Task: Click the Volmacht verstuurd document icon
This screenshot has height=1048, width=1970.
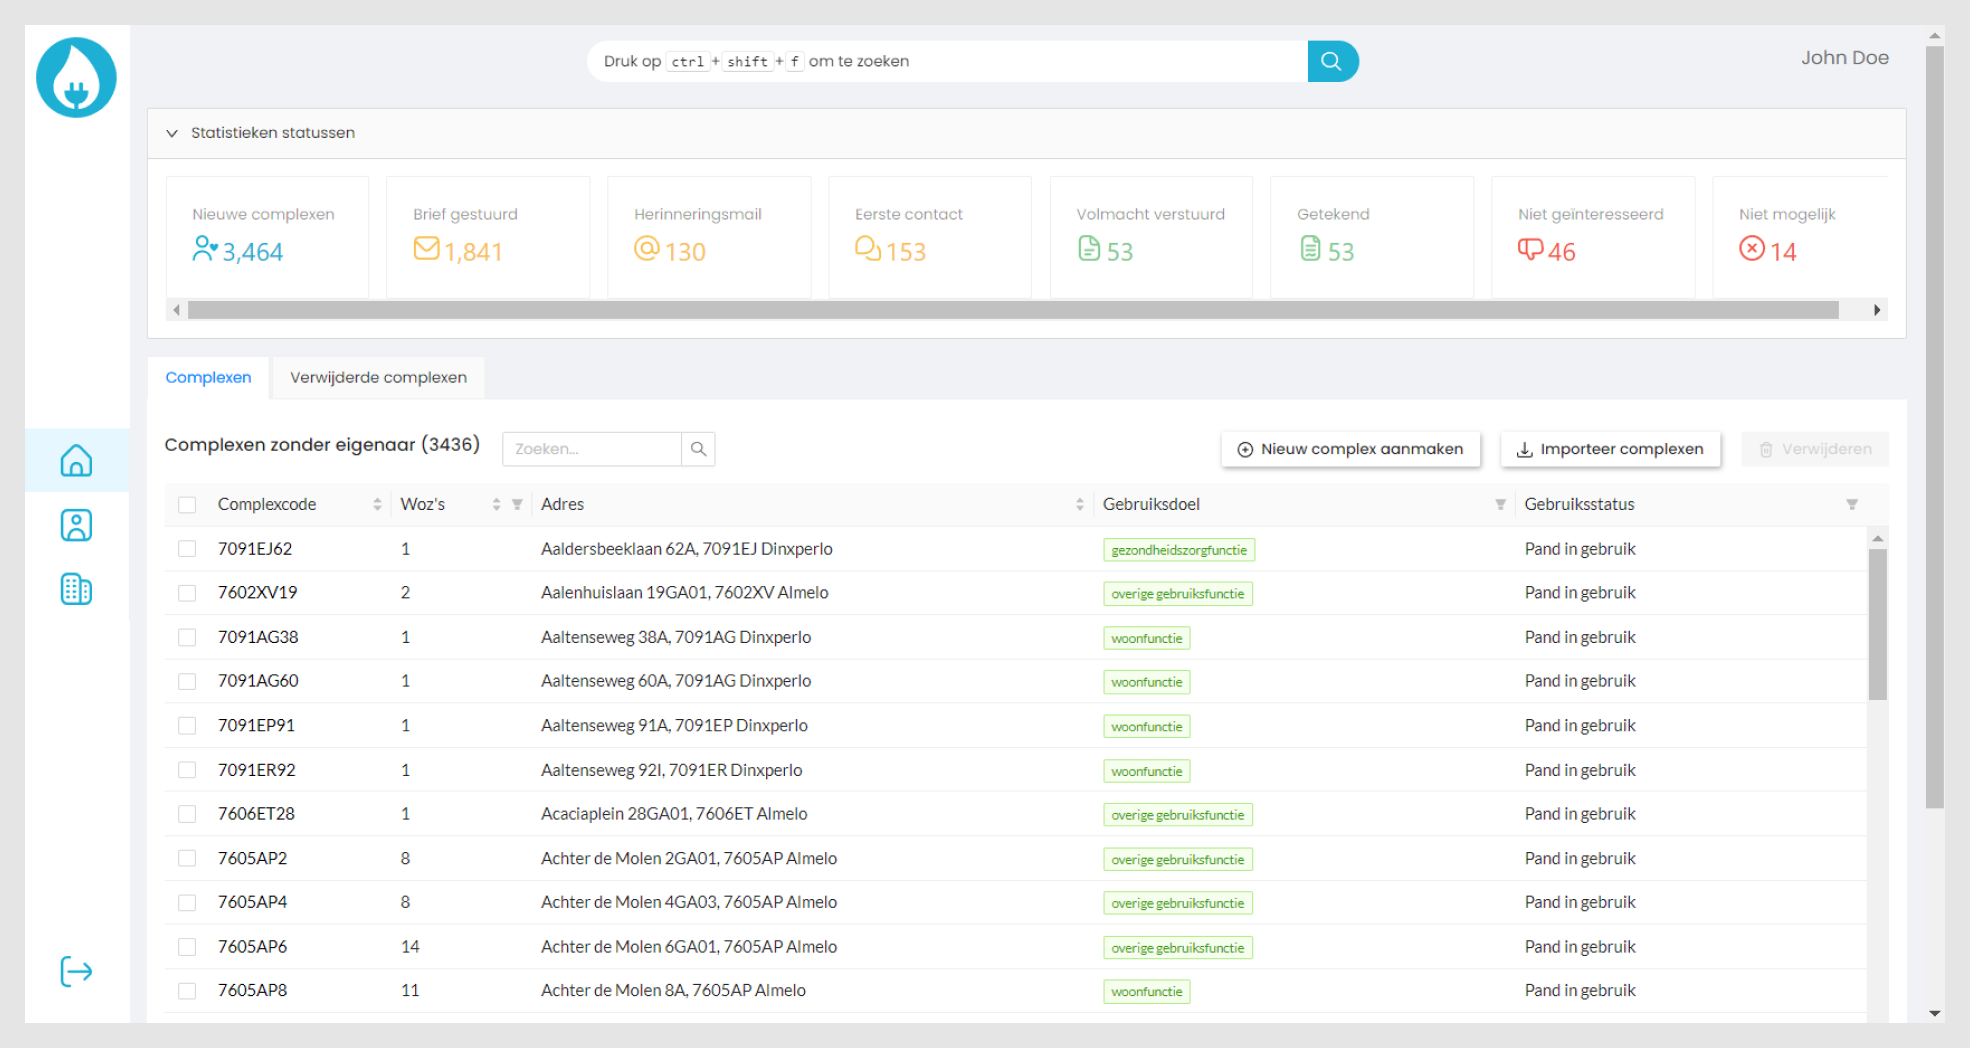Action: point(1089,248)
